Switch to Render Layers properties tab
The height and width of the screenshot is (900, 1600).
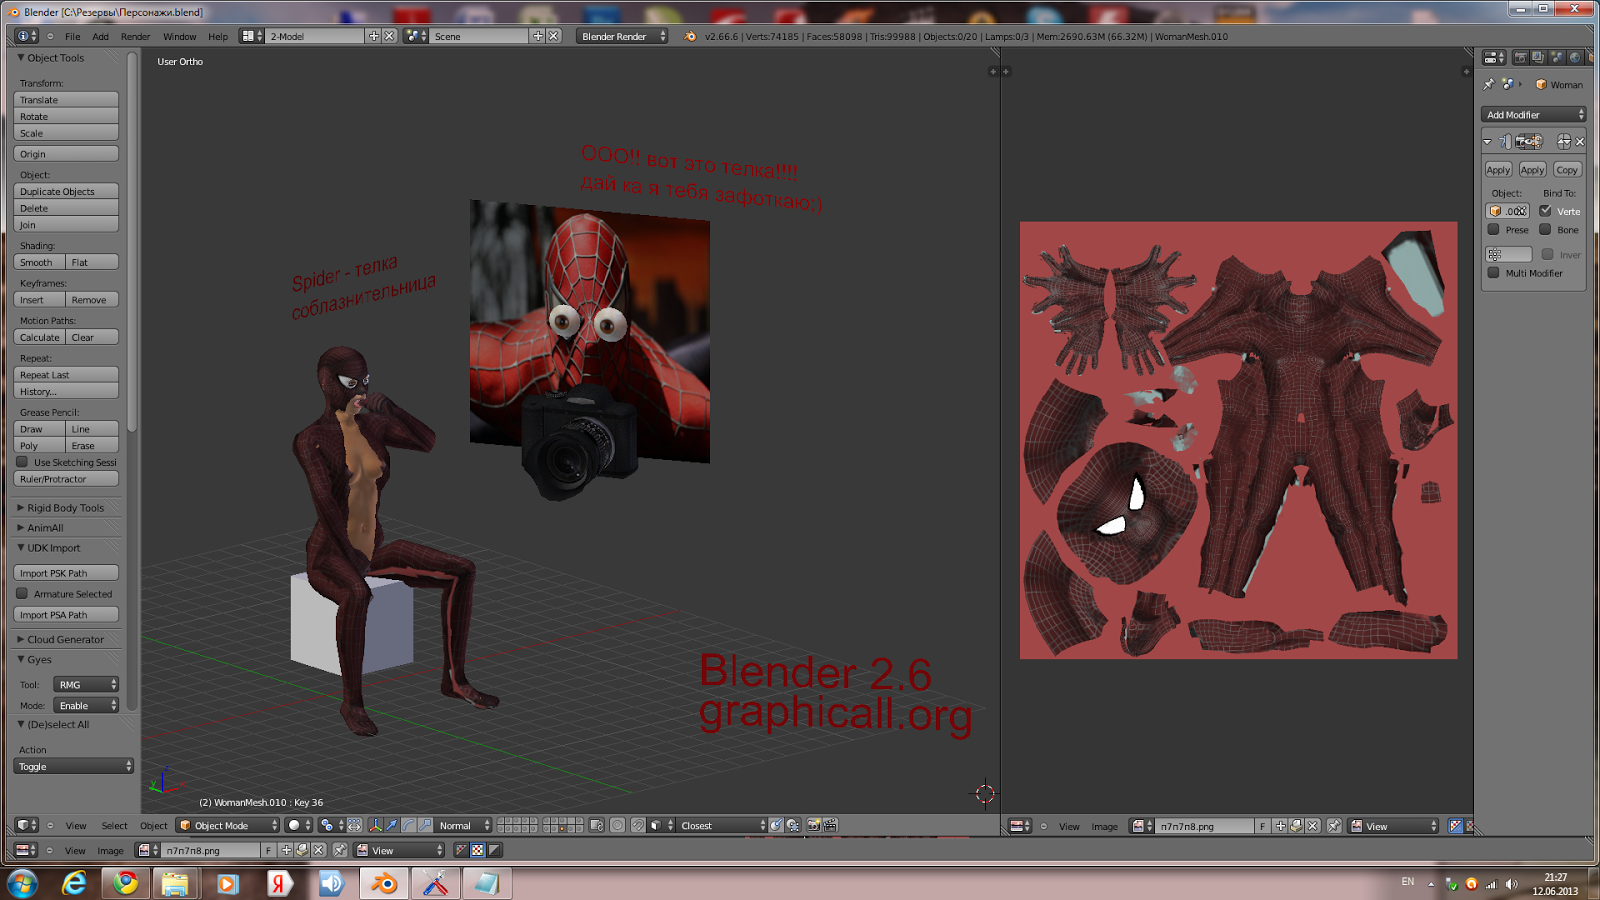tap(1538, 58)
